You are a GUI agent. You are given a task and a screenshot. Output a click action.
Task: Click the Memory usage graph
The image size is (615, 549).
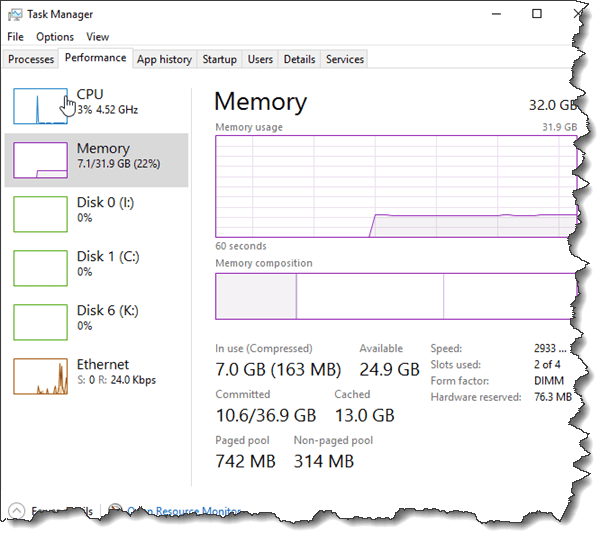point(396,187)
